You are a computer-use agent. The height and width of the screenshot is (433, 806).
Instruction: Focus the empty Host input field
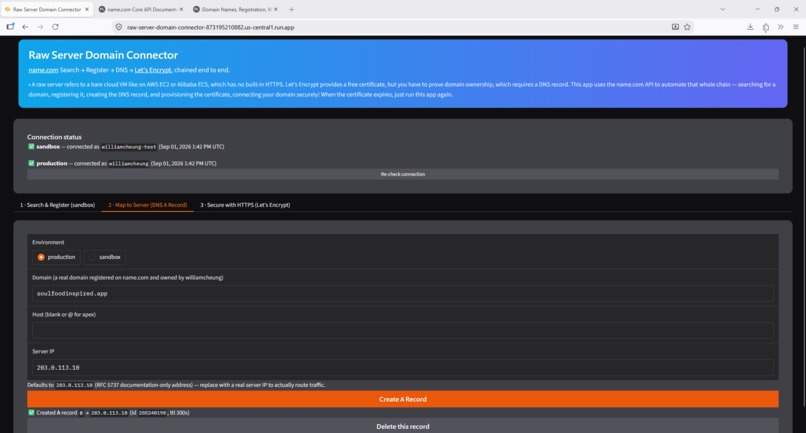402,331
